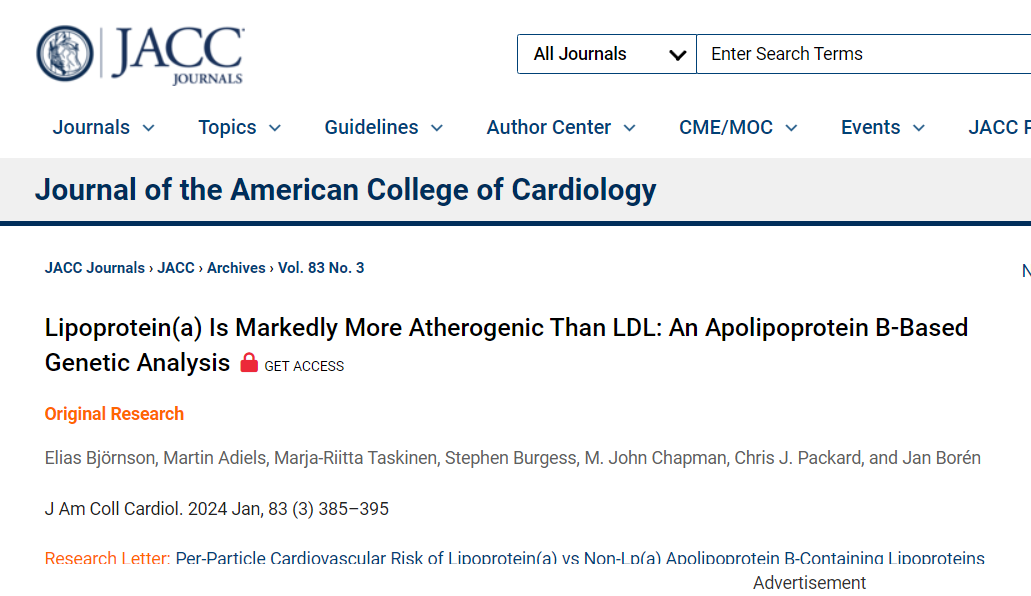Click the JACC Journals logo
Viewport: 1031px width, 596px height.
[140, 55]
